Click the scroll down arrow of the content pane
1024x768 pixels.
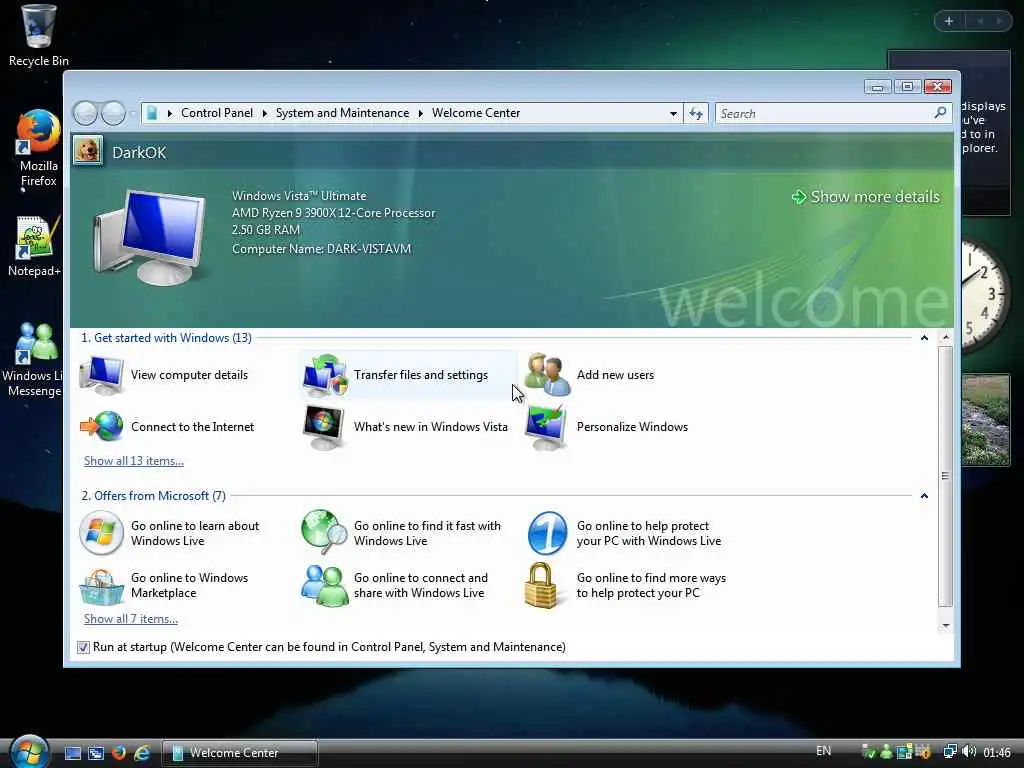click(945, 626)
